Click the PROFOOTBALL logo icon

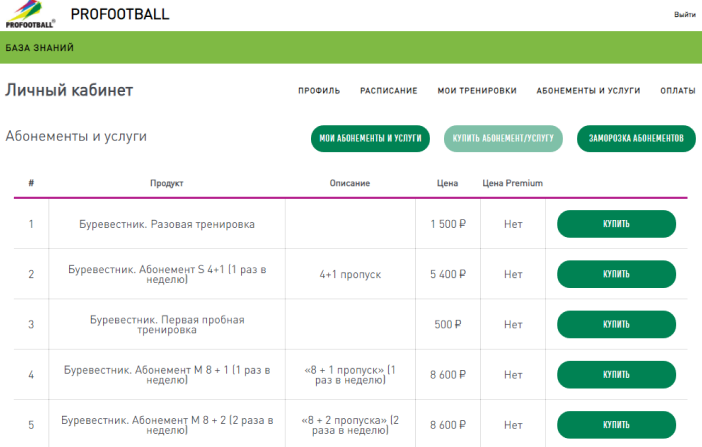pyautogui.click(x=31, y=15)
